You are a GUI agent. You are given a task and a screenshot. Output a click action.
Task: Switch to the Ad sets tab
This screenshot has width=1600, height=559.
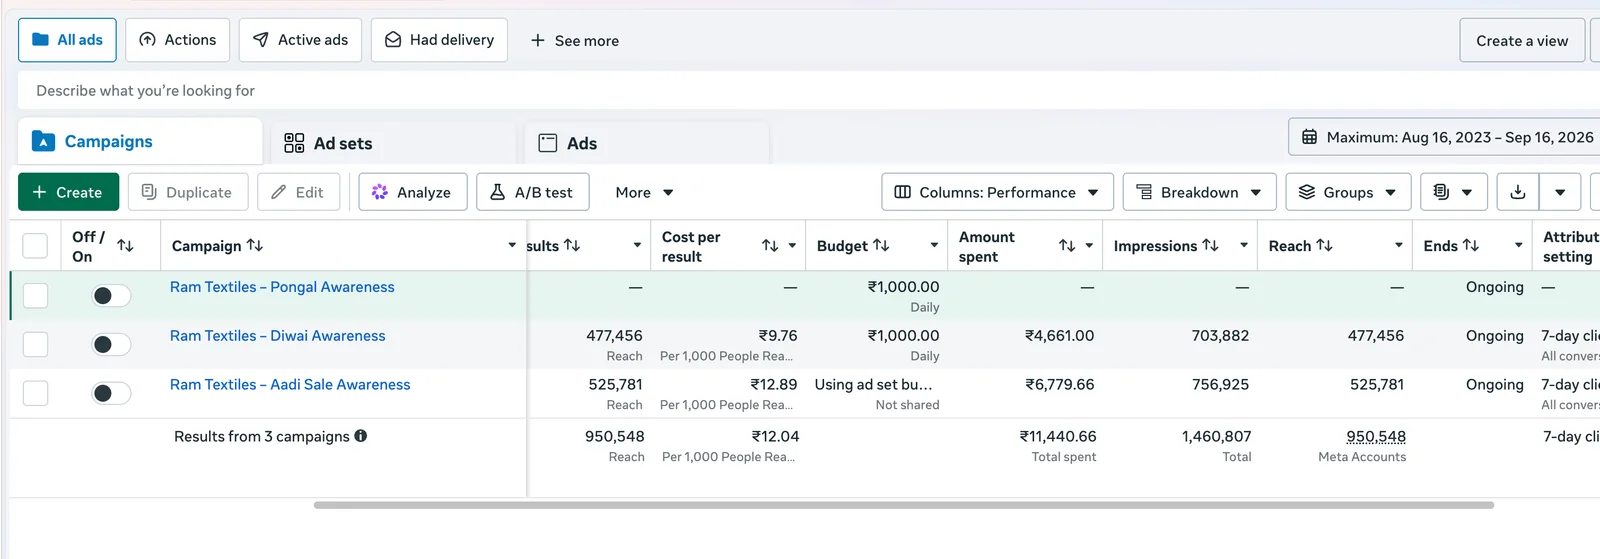click(x=393, y=143)
